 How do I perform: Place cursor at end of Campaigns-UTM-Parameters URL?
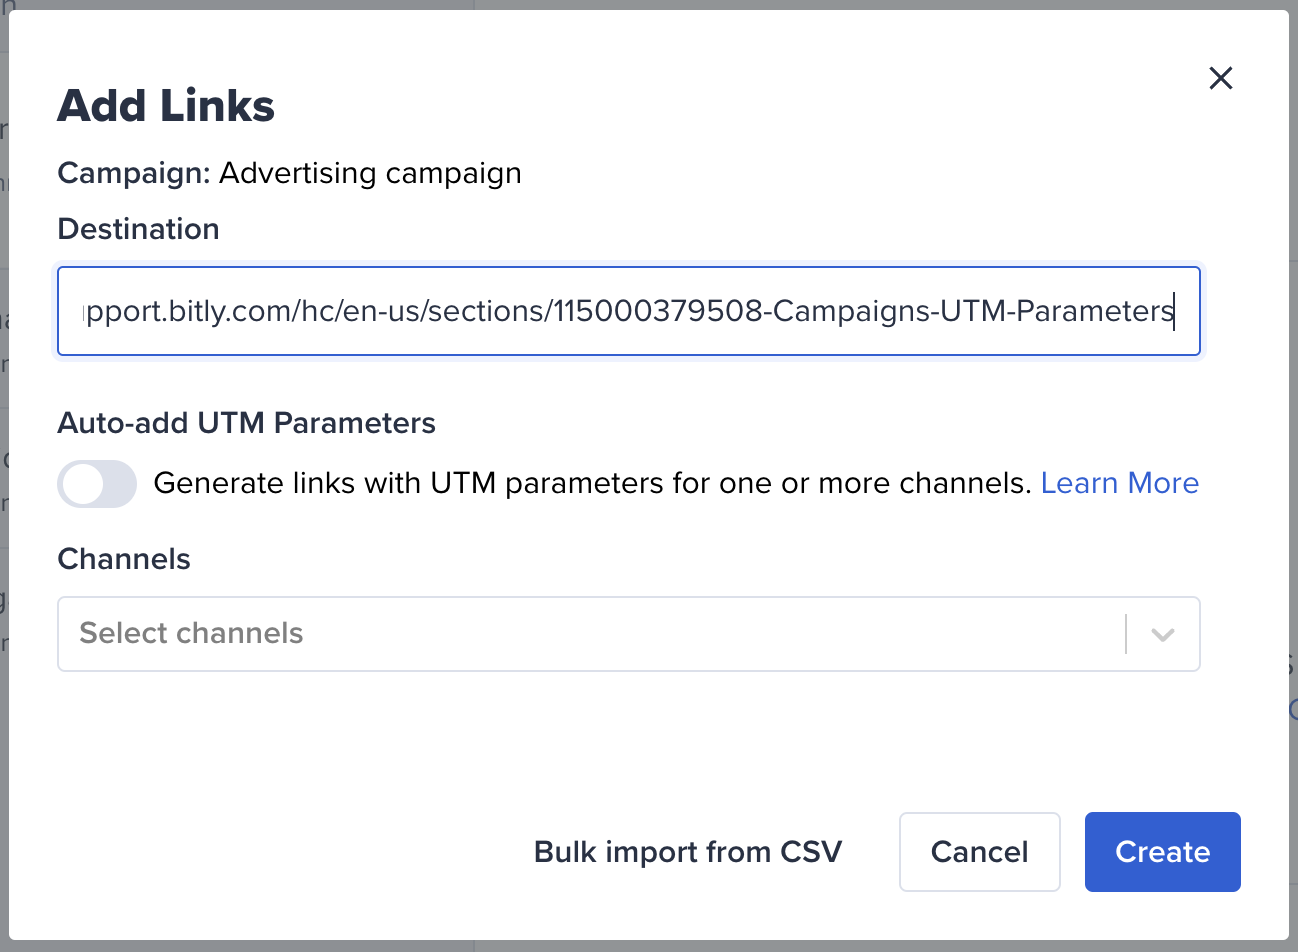pyautogui.click(x=1174, y=311)
